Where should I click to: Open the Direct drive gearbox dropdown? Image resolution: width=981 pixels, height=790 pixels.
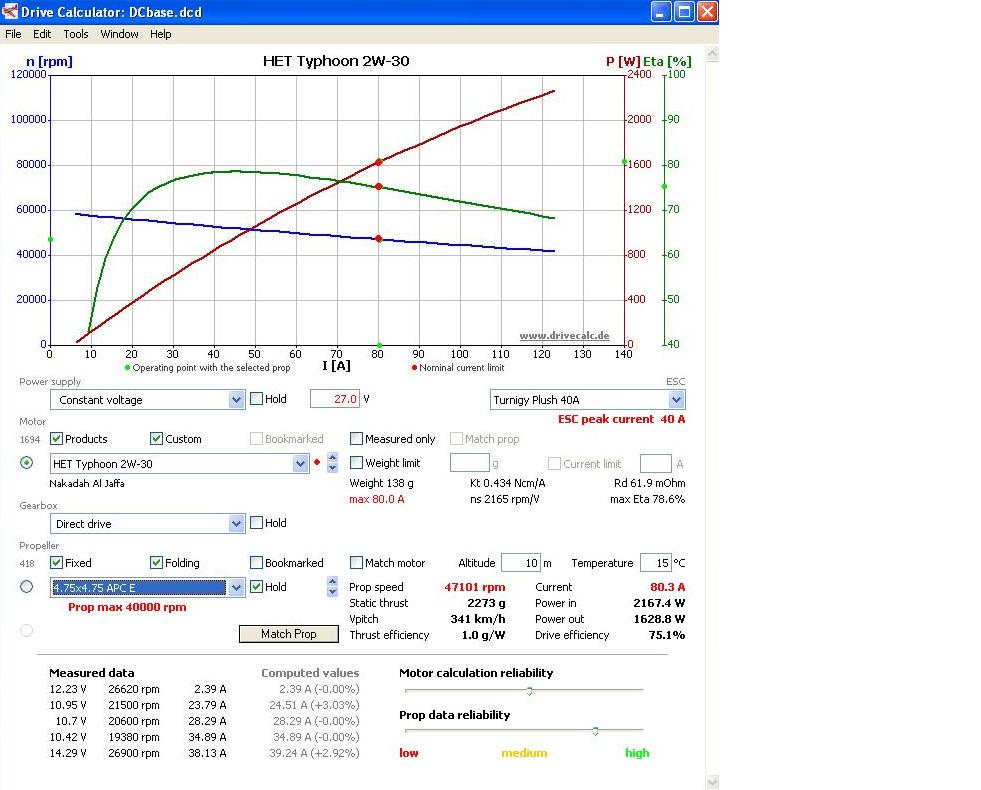point(236,524)
